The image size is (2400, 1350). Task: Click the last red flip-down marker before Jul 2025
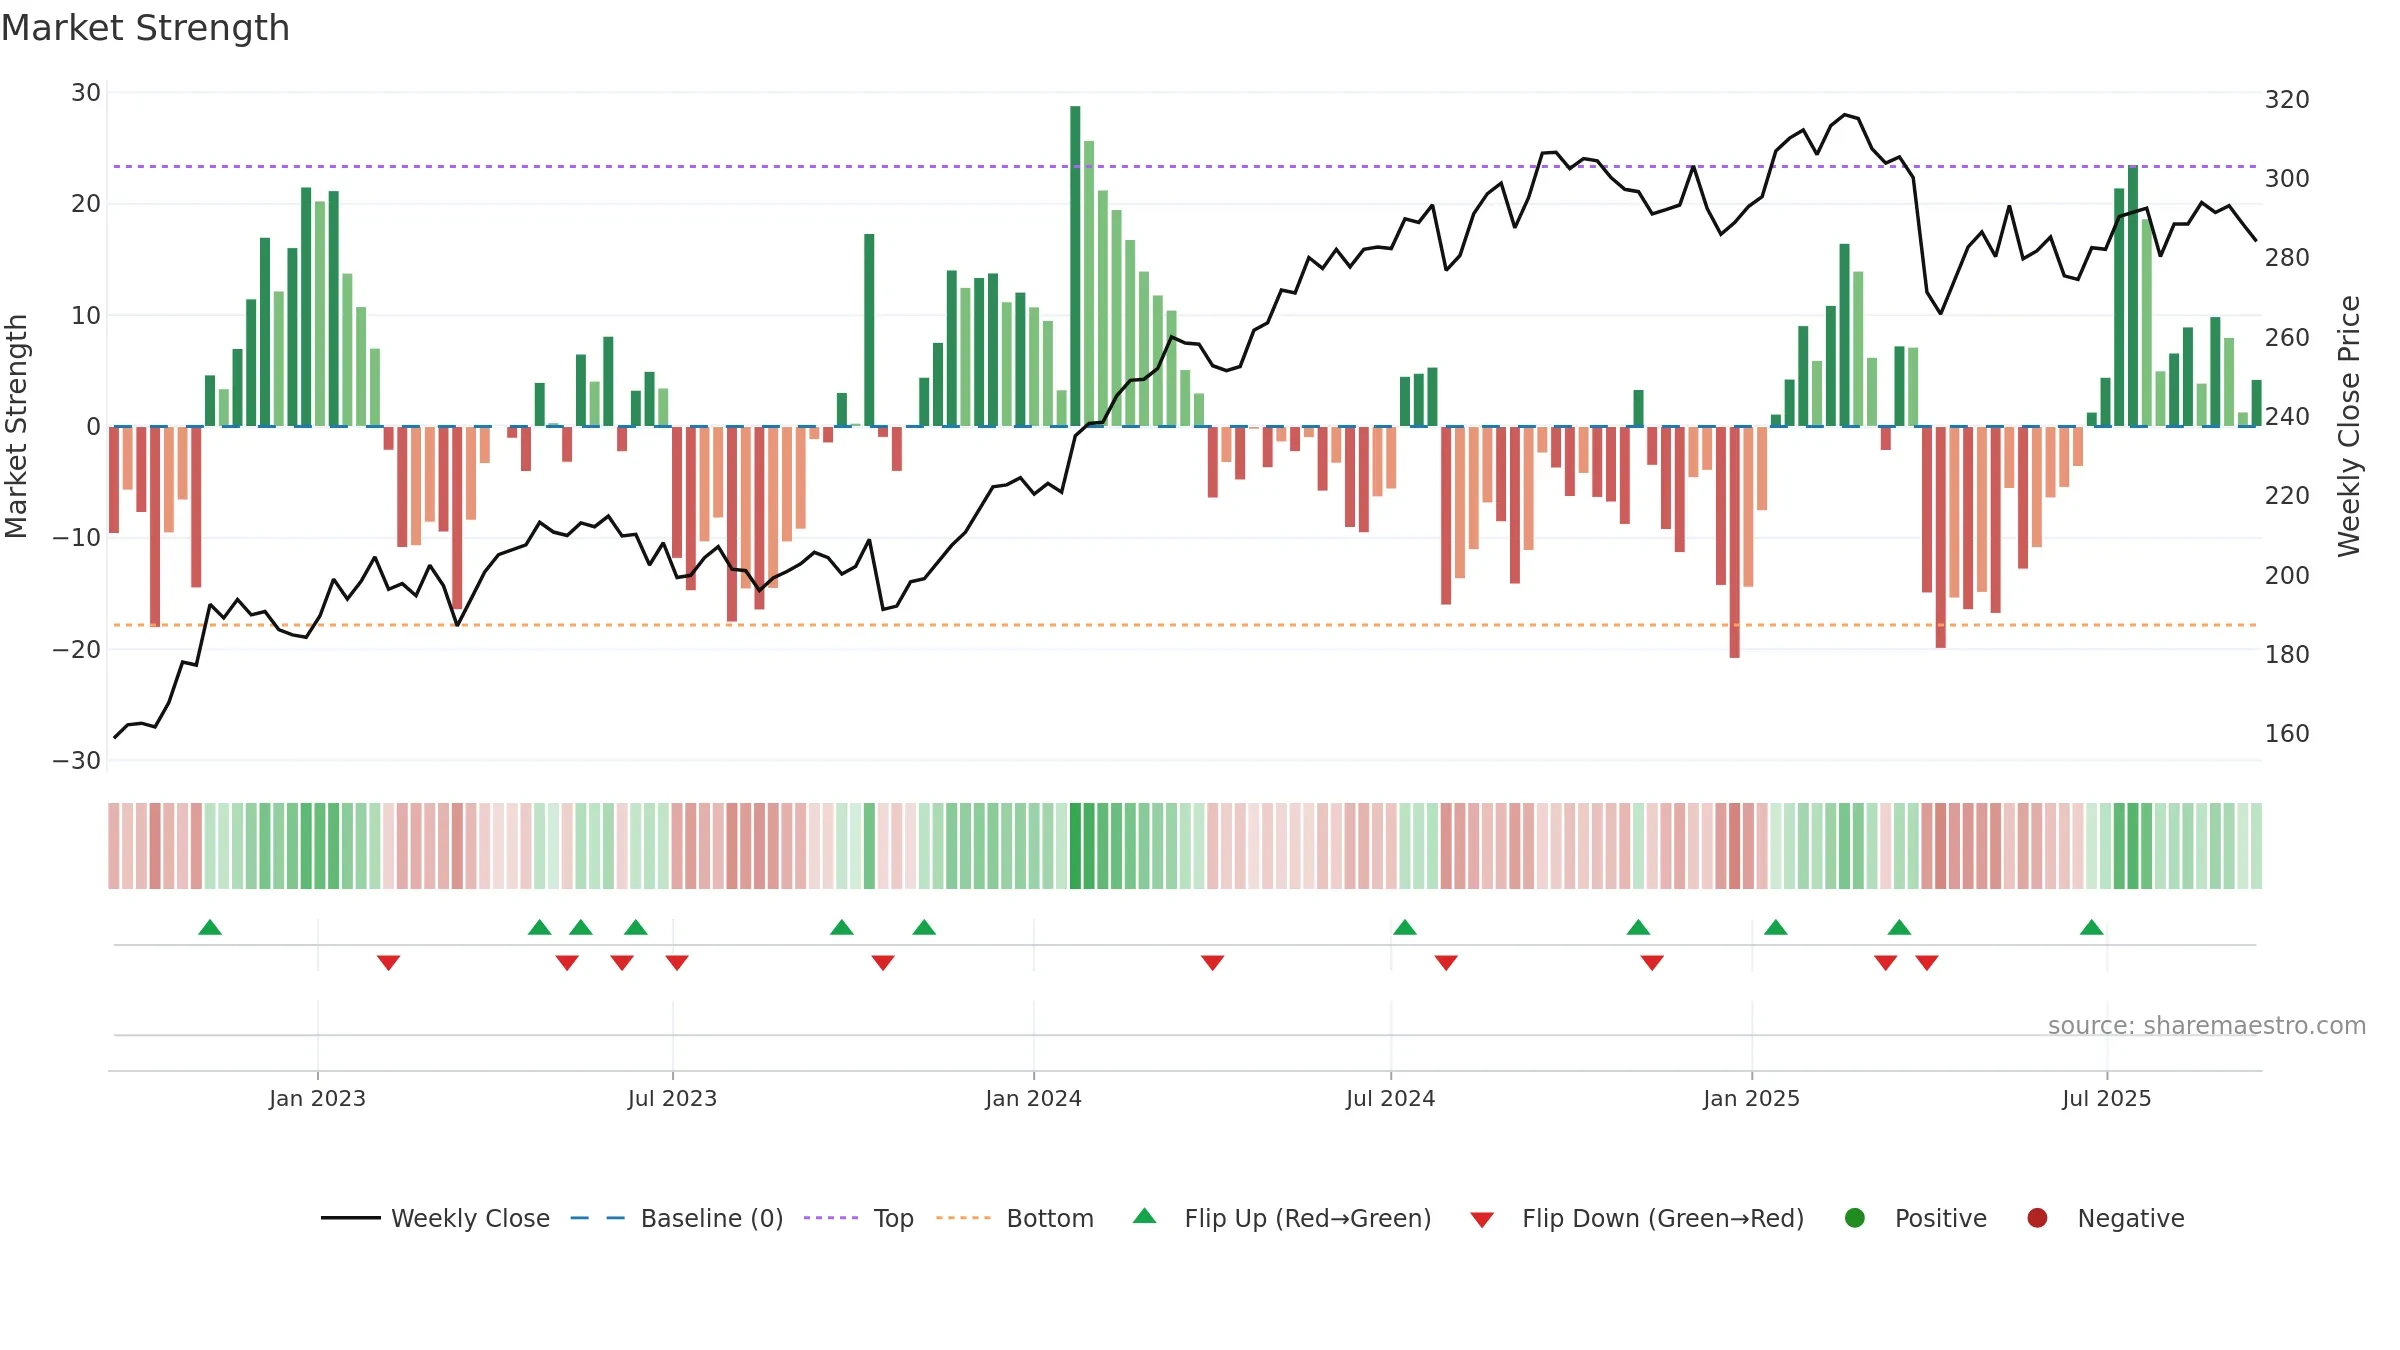tap(1927, 962)
